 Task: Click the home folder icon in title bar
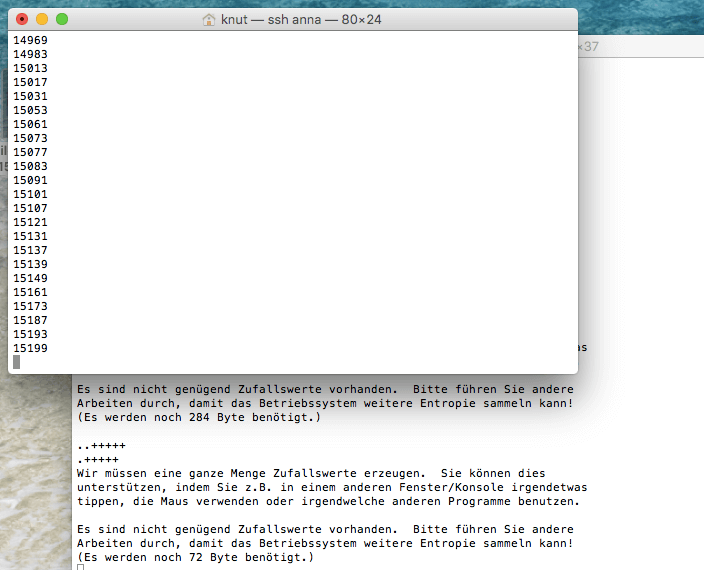click(x=209, y=20)
